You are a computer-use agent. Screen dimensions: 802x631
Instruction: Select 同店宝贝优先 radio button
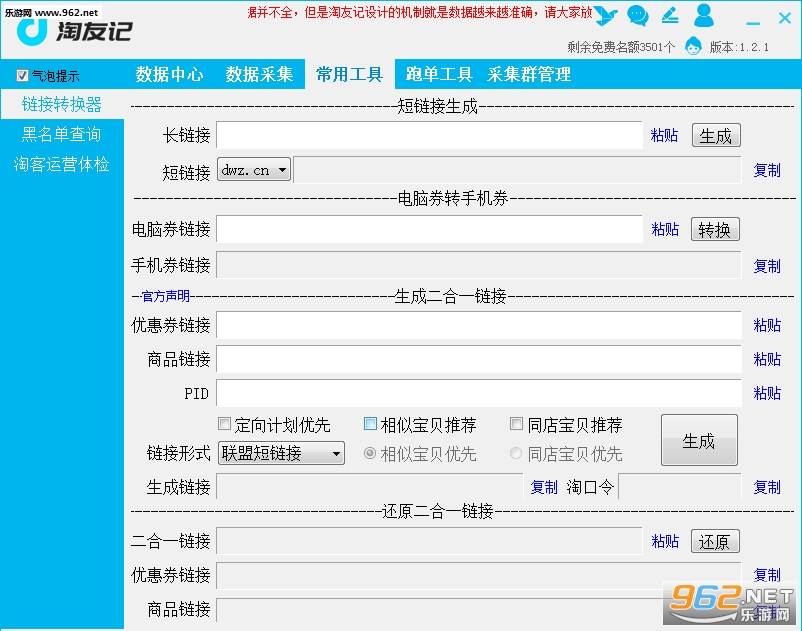pyautogui.click(x=516, y=453)
